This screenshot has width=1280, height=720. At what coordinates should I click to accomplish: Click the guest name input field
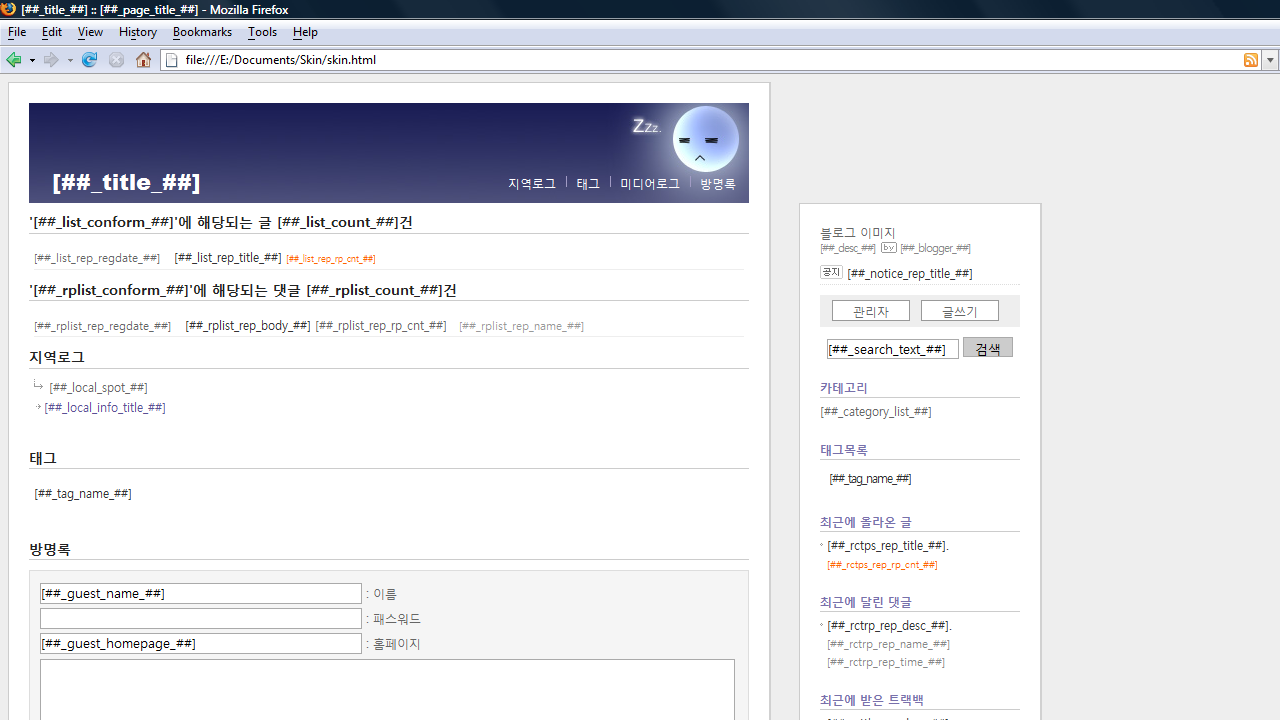(201, 594)
